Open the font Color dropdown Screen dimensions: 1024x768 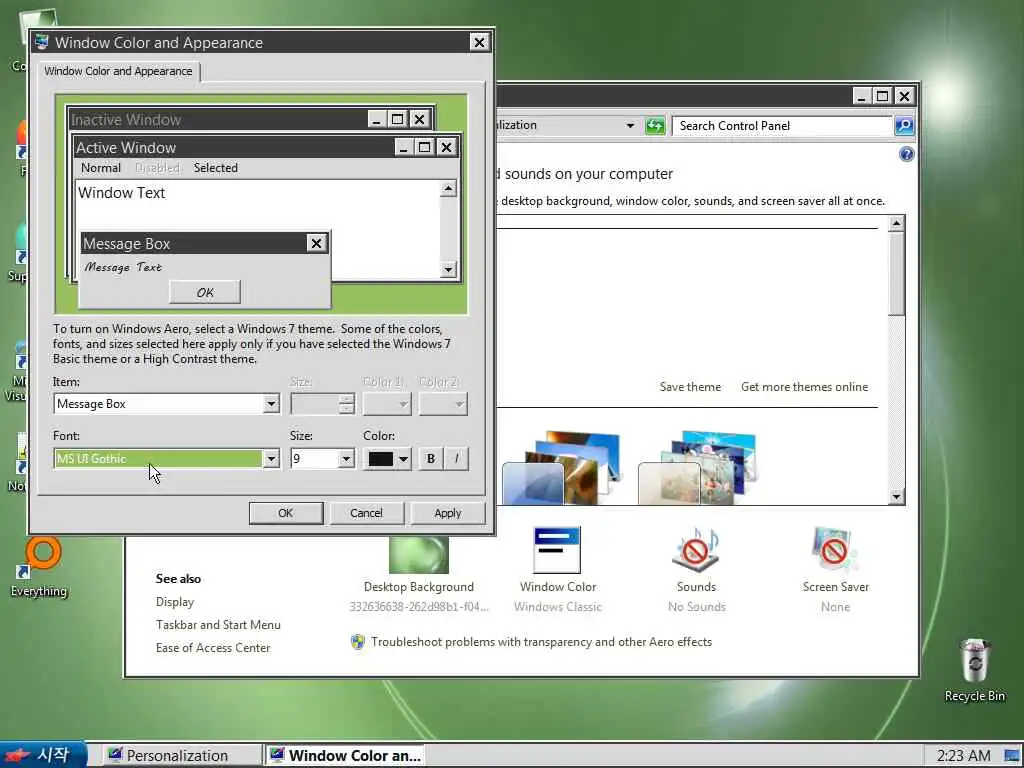(x=387, y=458)
